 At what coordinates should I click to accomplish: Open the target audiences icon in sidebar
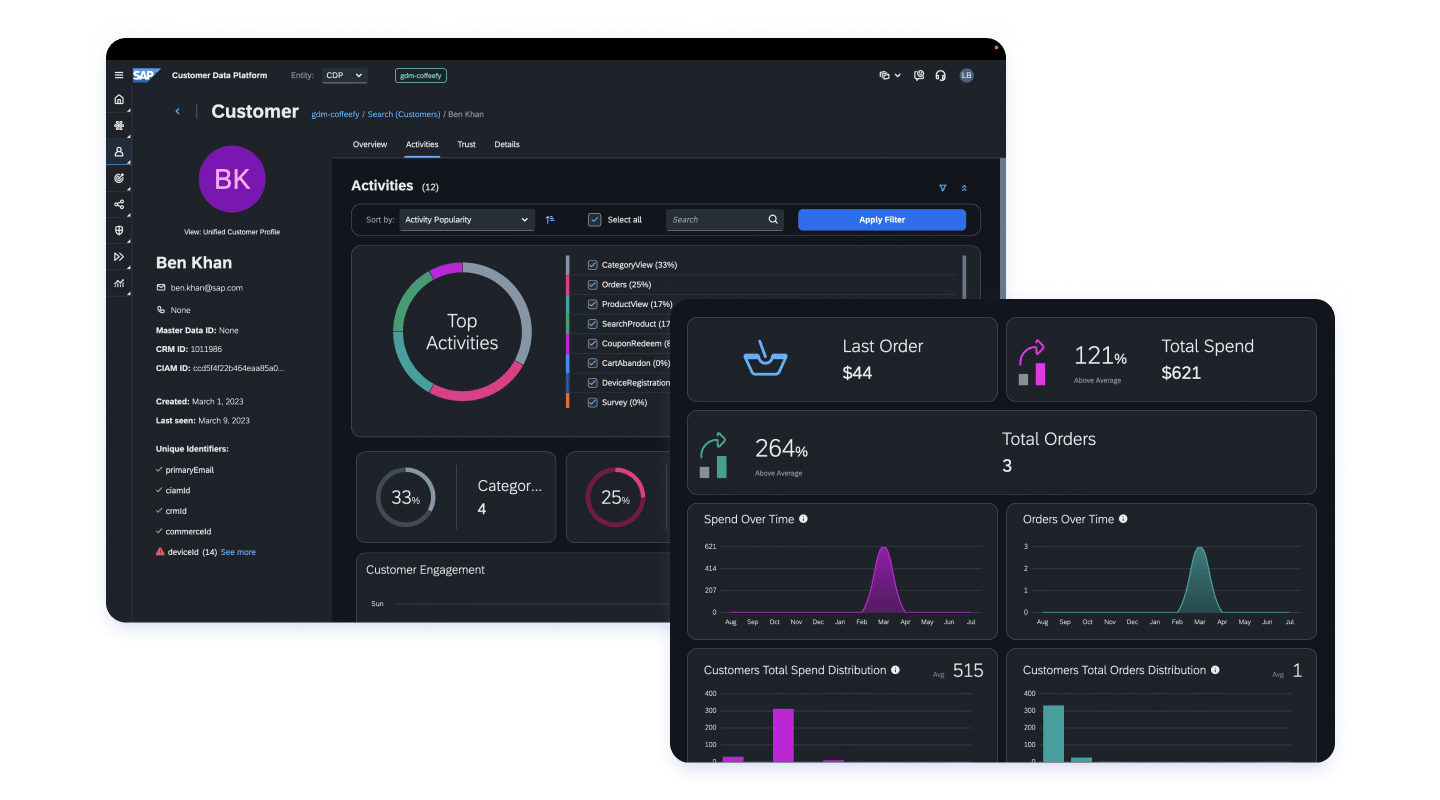click(119, 178)
